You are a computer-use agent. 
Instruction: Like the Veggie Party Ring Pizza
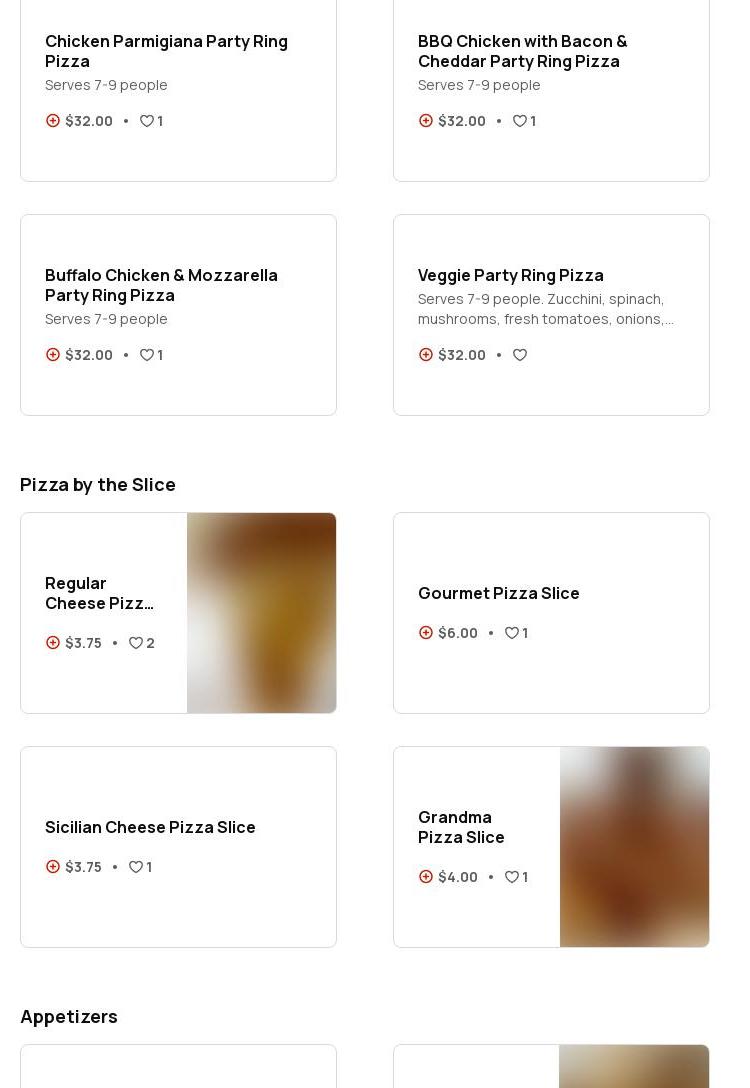(520, 355)
